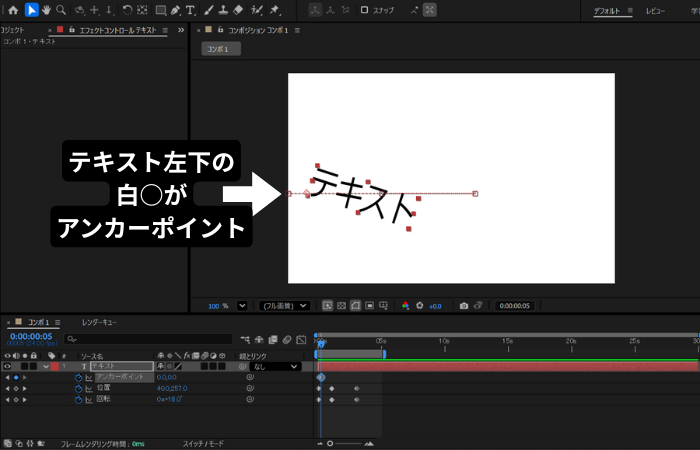Click the composition mini-flowchart icon in timeline
700x450 pixels.
tap(245, 340)
